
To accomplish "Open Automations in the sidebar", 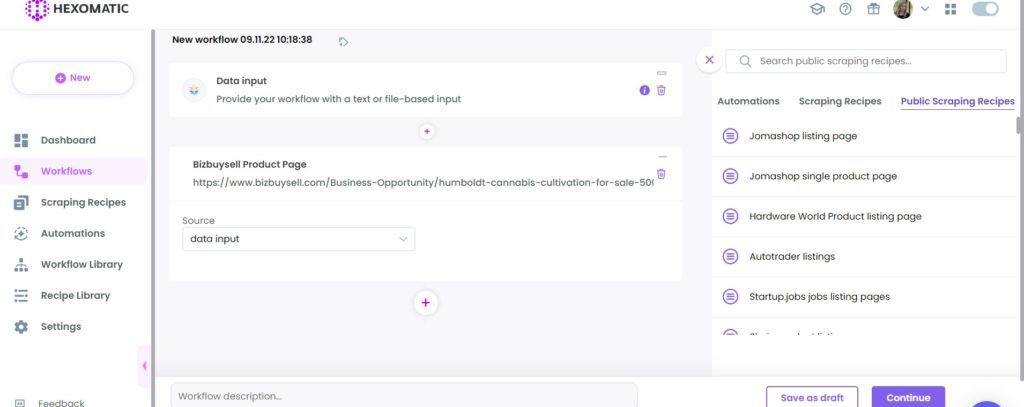I will [x=72, y=233].
